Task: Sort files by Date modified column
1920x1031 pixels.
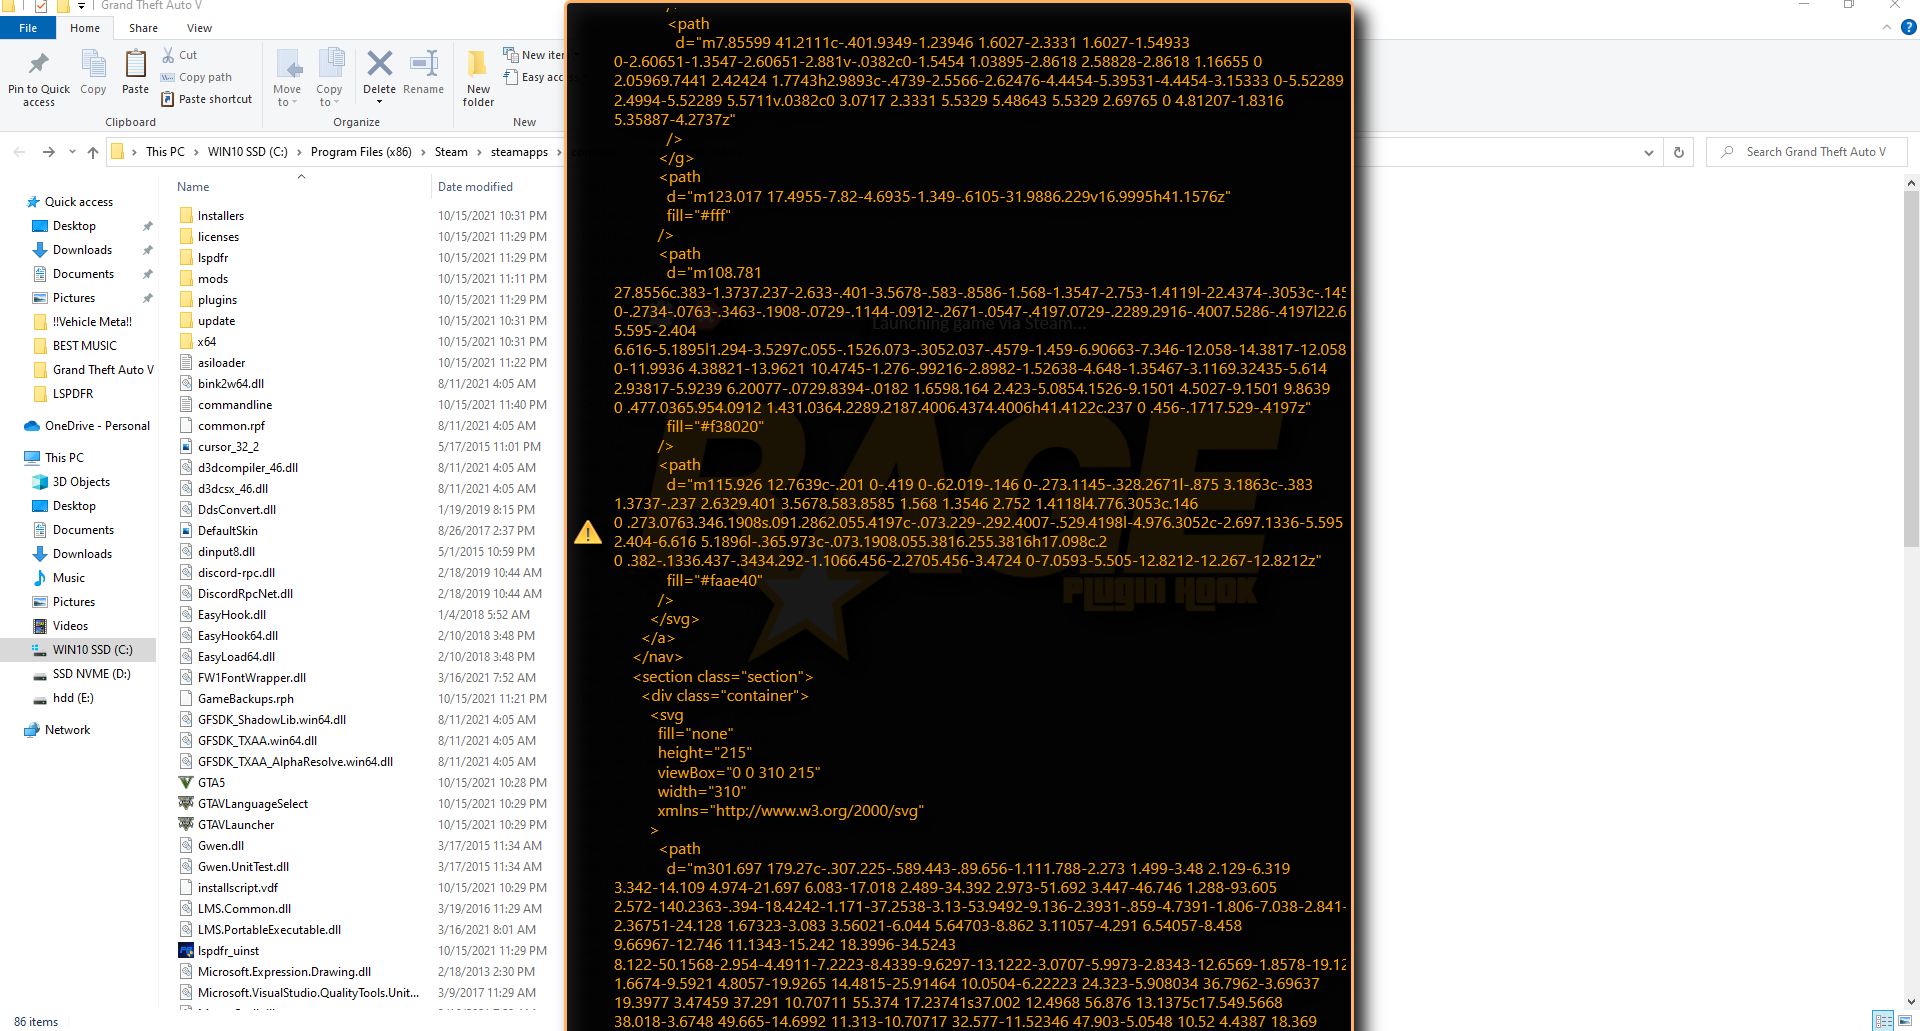Action: coord(475,187)
